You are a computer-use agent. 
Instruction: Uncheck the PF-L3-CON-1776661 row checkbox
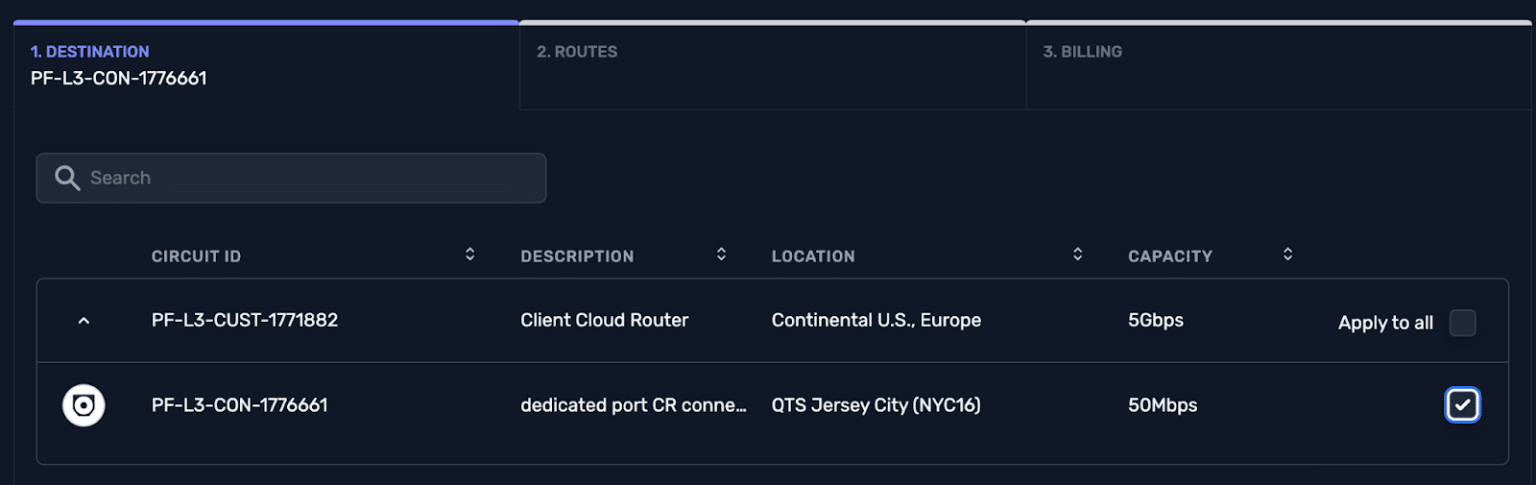1462,405
